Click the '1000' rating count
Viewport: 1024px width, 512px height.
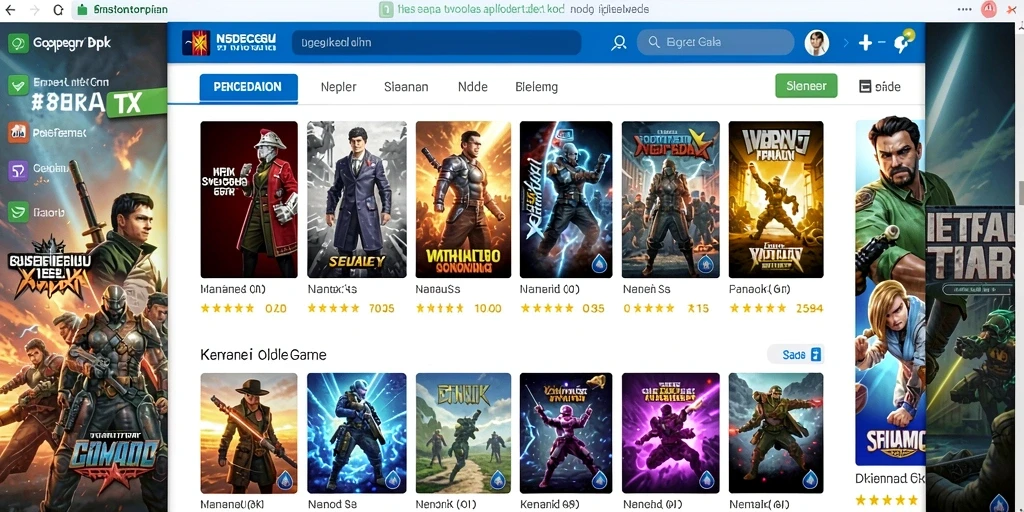[x=488, y=308]
